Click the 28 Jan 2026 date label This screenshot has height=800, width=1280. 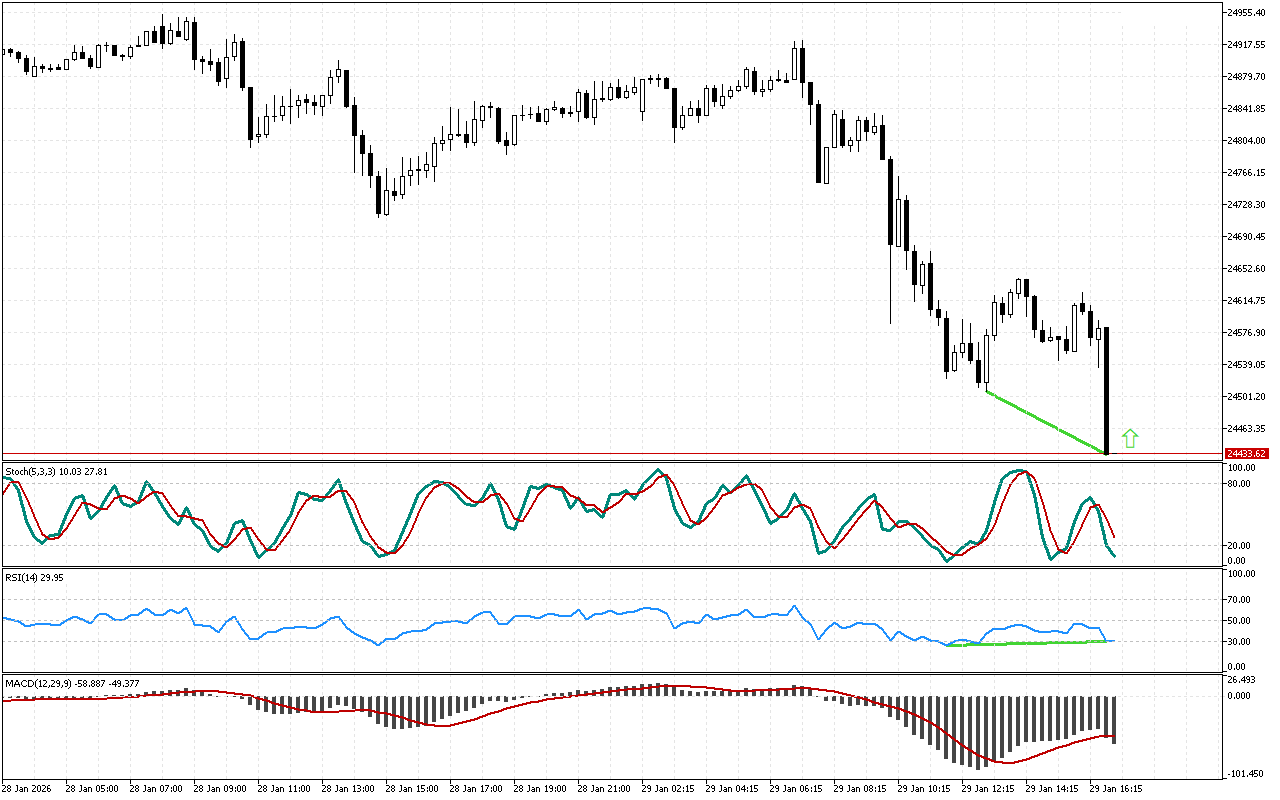(x=30, y=788)
